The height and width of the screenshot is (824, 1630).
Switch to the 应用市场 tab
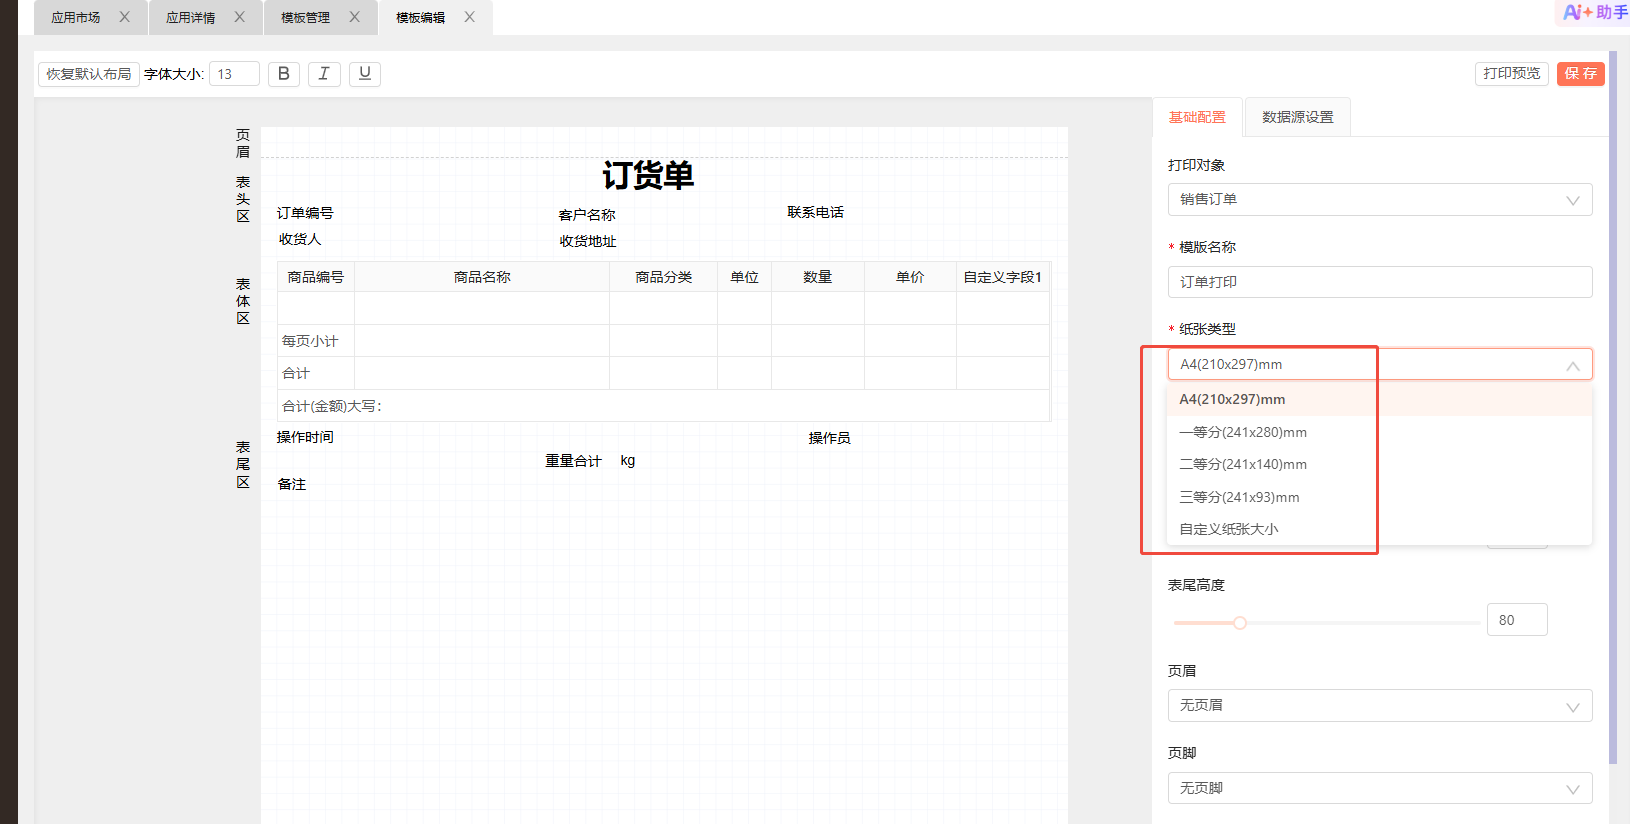(76, 18)
